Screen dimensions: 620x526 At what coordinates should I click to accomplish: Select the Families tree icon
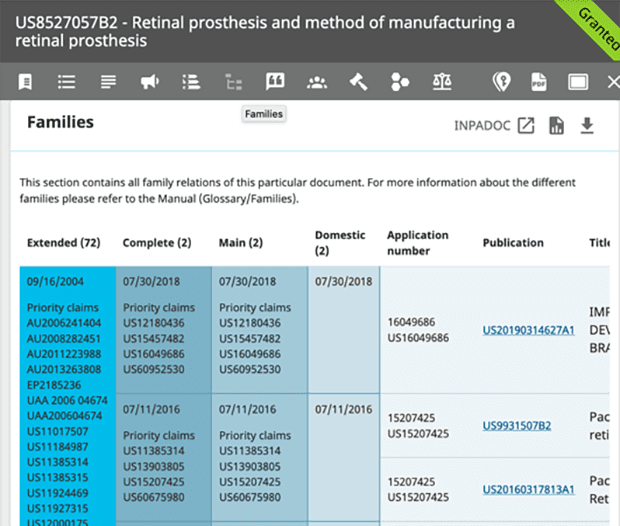[x=233, y=82]
